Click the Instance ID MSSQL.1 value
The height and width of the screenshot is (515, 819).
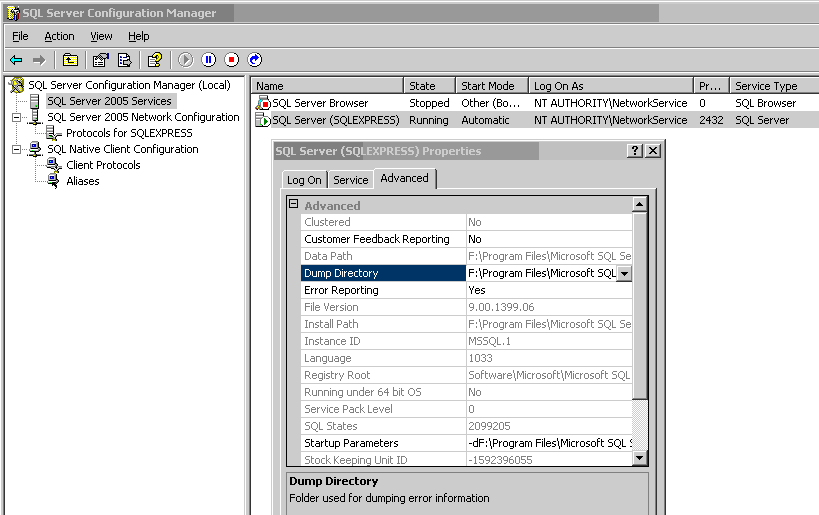pos(489,341)
